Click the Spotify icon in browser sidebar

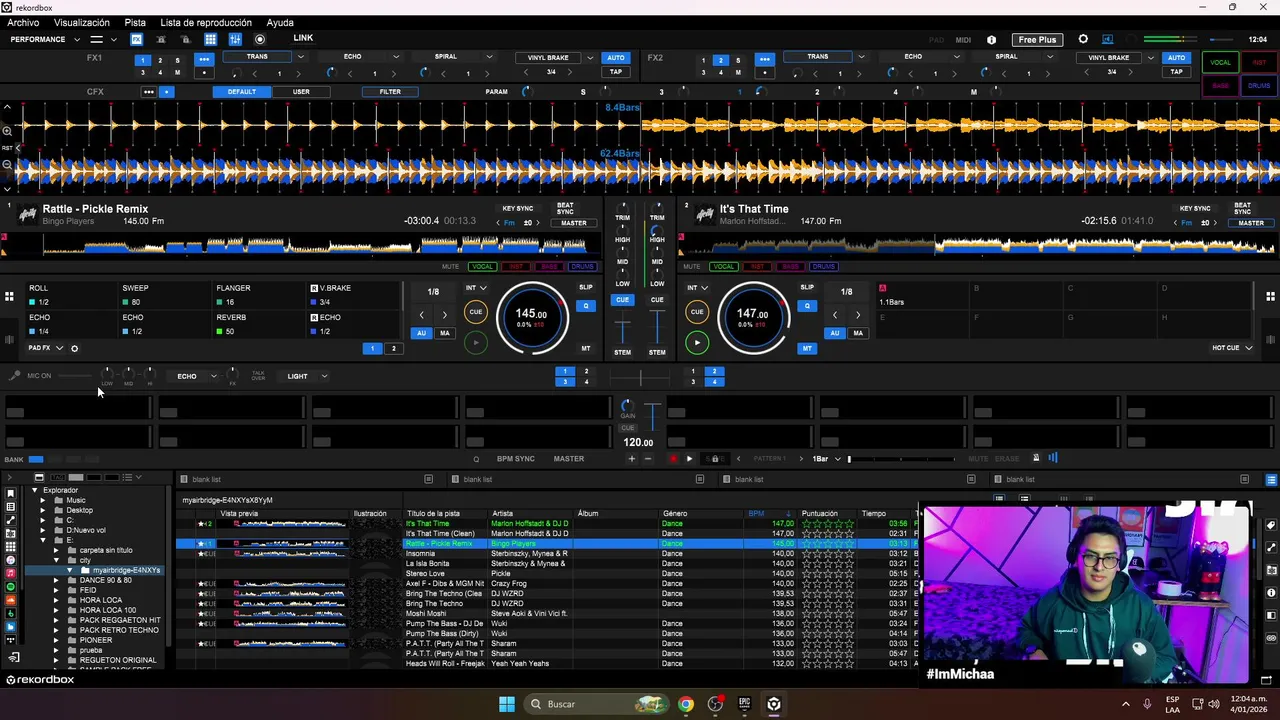point(11,587)
